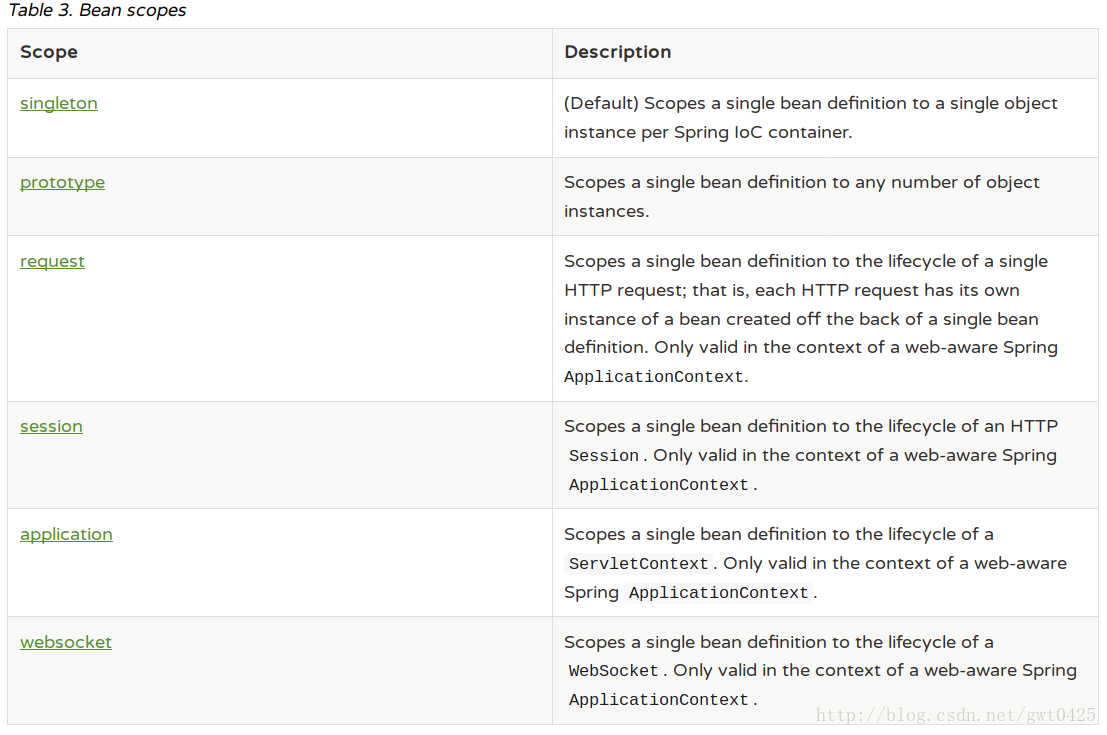Click the Description column header
This screenshot has height=735, width=1107.
pyautogui.click(x=618, y=52)
